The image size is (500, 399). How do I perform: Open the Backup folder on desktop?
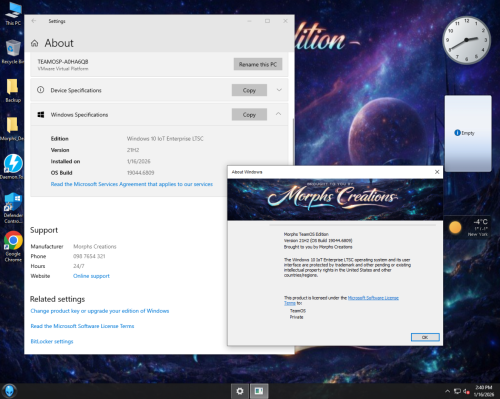pos(13,90)
